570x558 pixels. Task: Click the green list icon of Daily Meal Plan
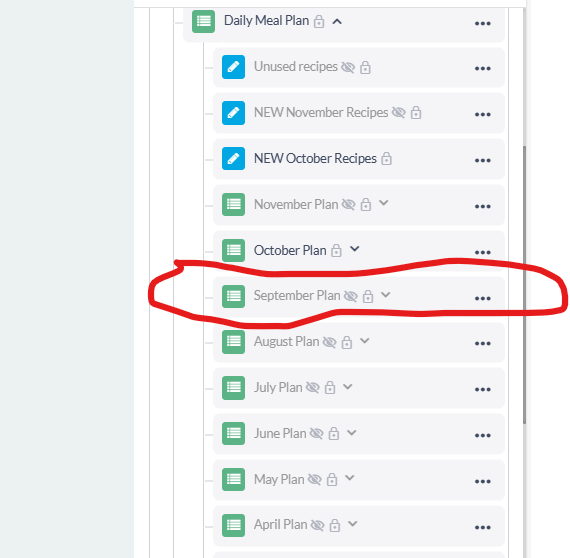click(x=203, y=21)
